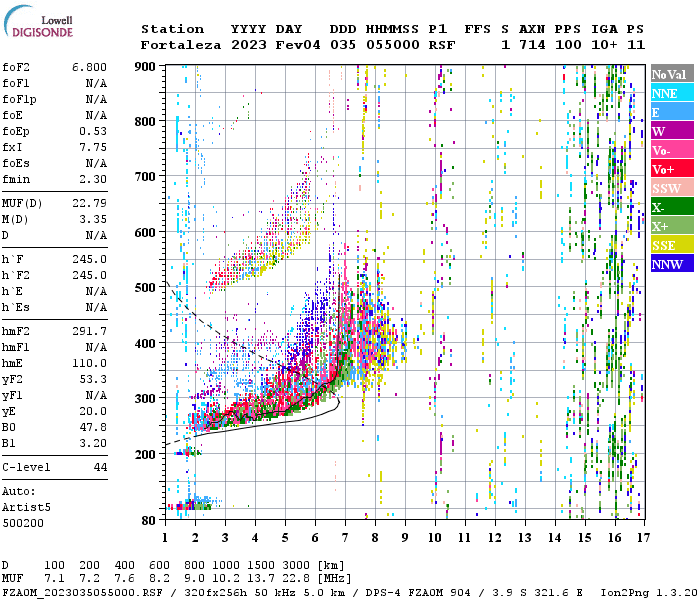Click the Lowell Digisonde logo
This screenshot has height=600, width=700.
pos(38,22)
